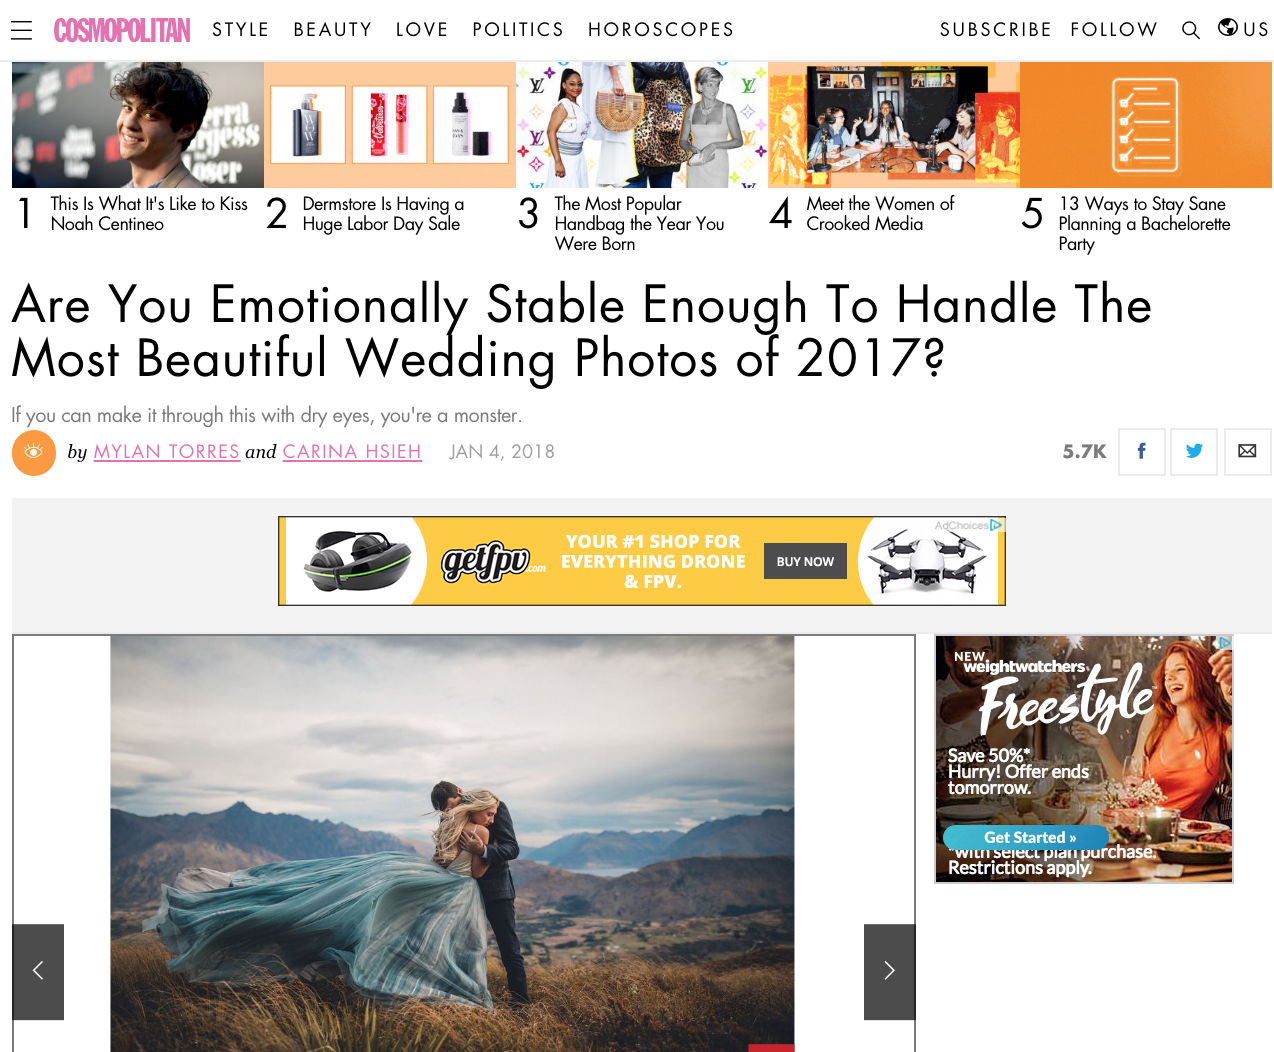This screenshot has height=1052, width=1274.
Task: Share article via email envelope icon
Action: click(1247, 451)
